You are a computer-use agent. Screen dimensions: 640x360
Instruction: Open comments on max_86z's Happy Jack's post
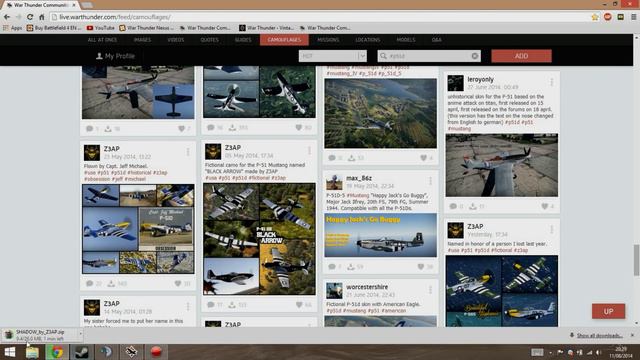pyautogui.click(x=332, y=267)
